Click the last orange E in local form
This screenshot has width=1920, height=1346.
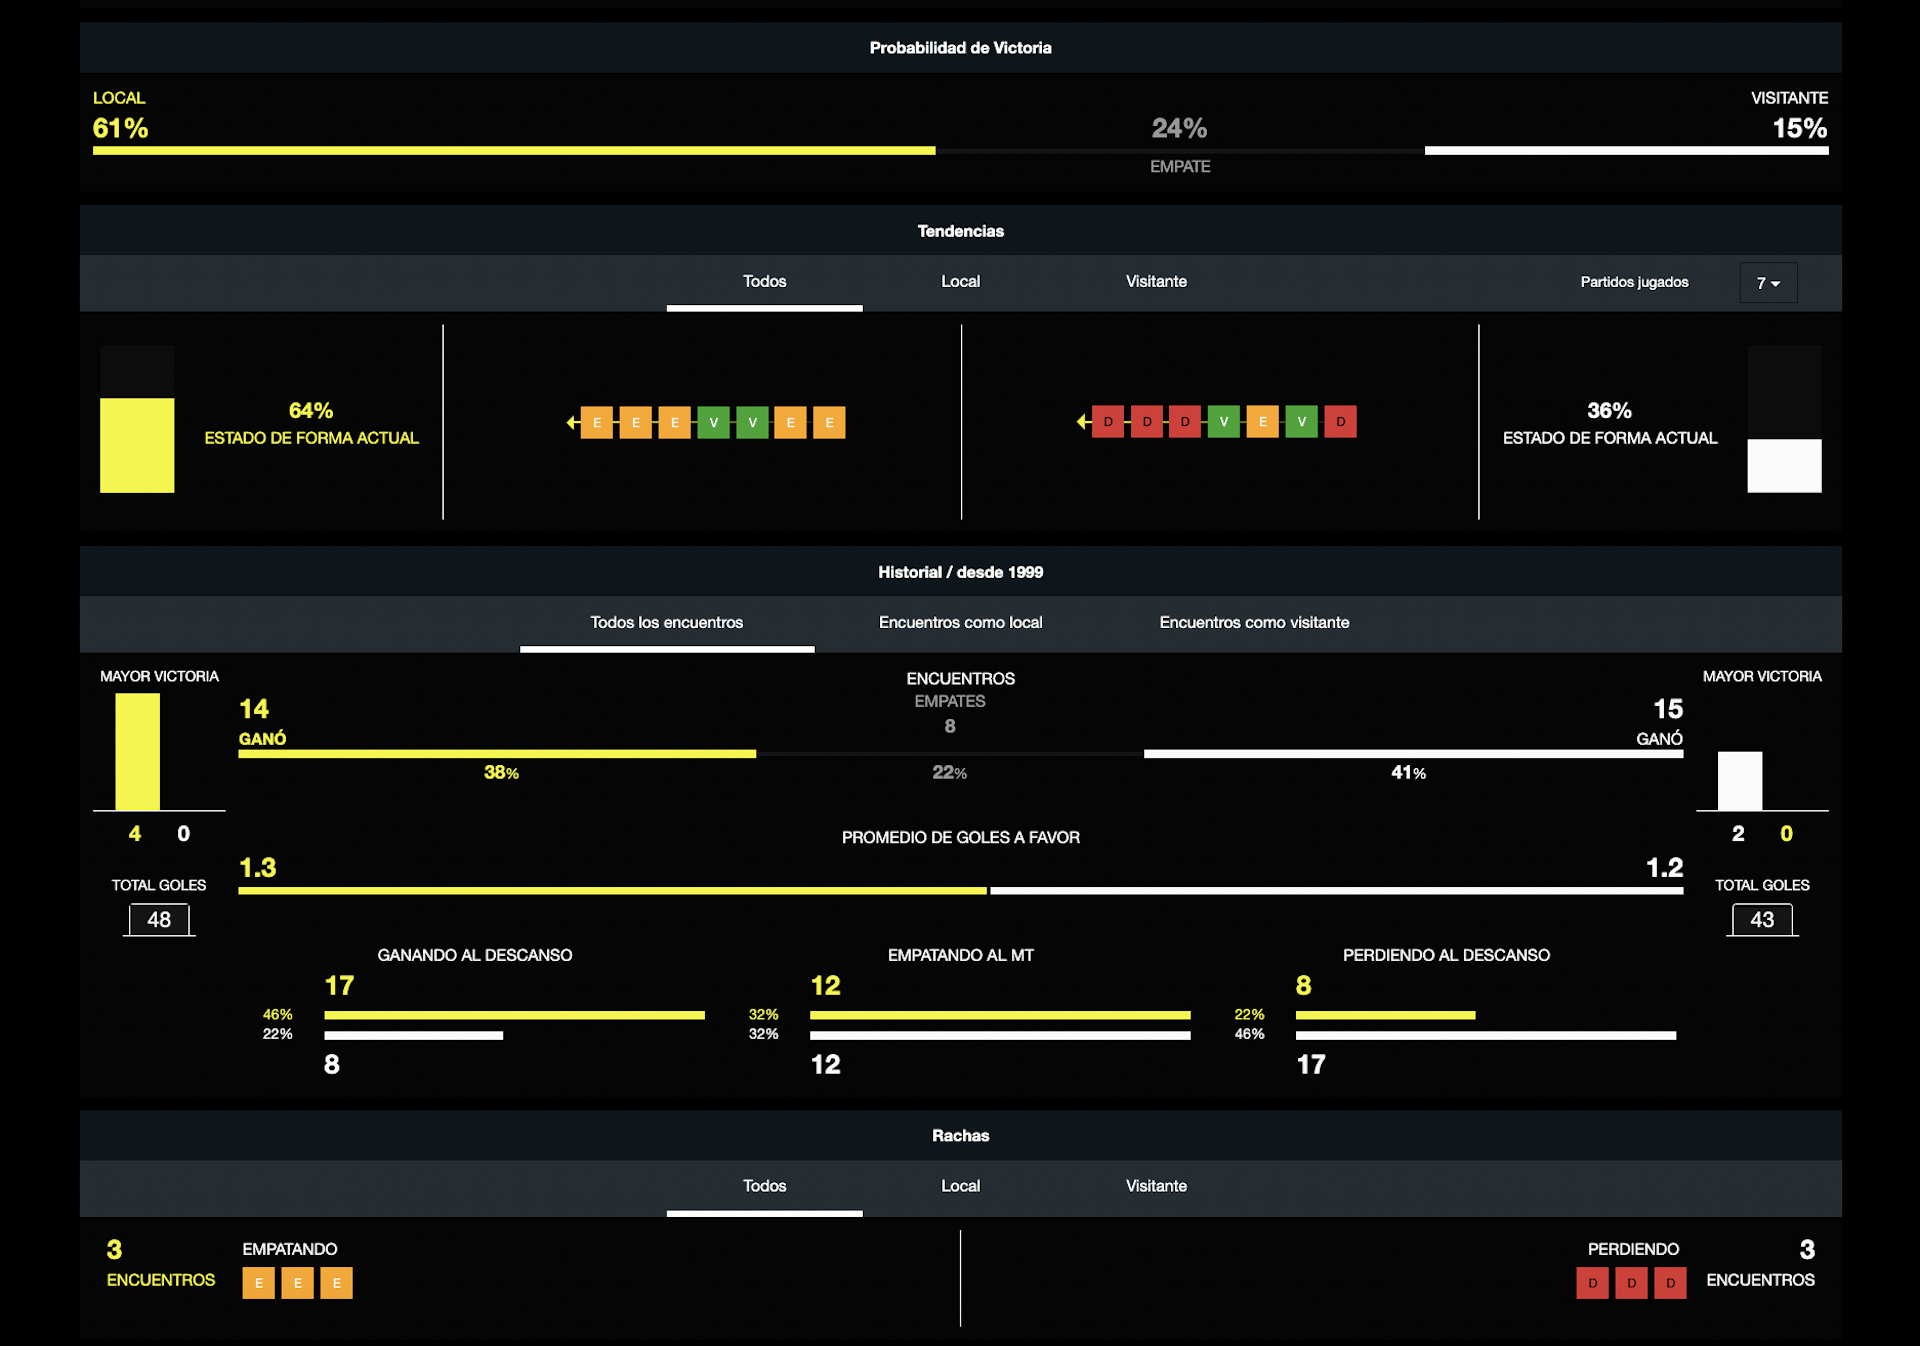click(x=829, y=423)
